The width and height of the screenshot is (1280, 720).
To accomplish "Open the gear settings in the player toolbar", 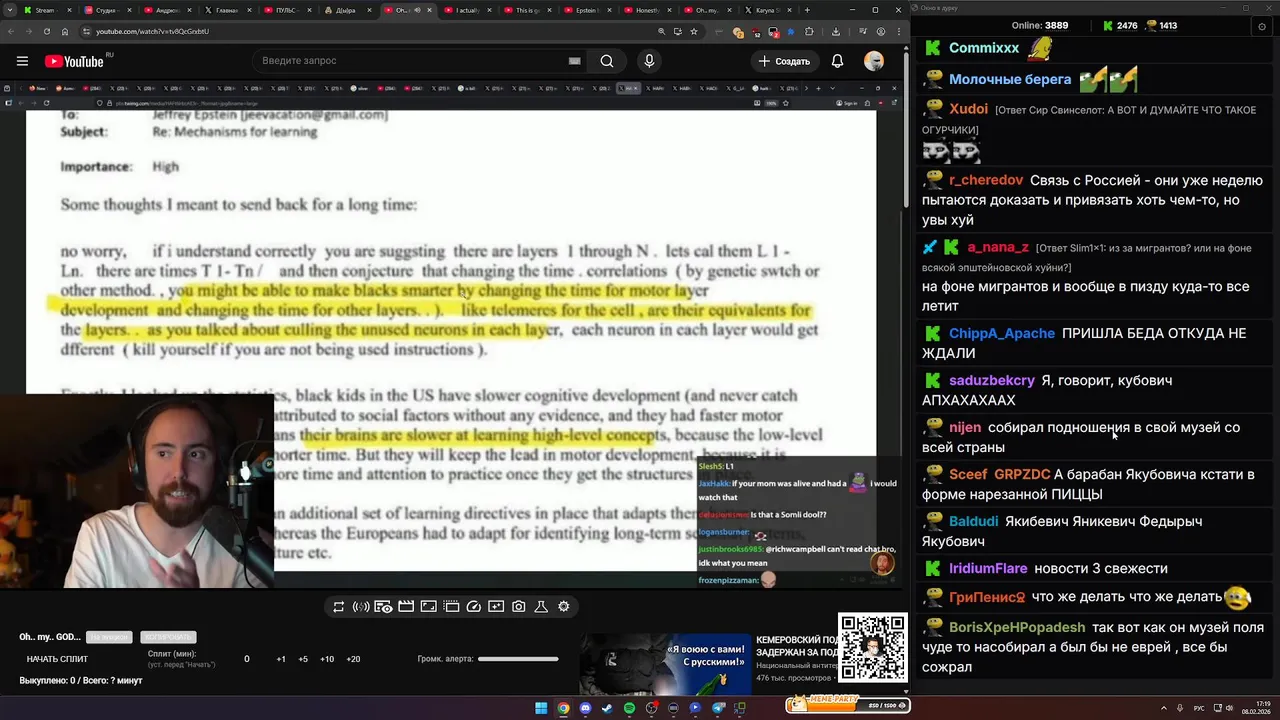I will point(564,606).
